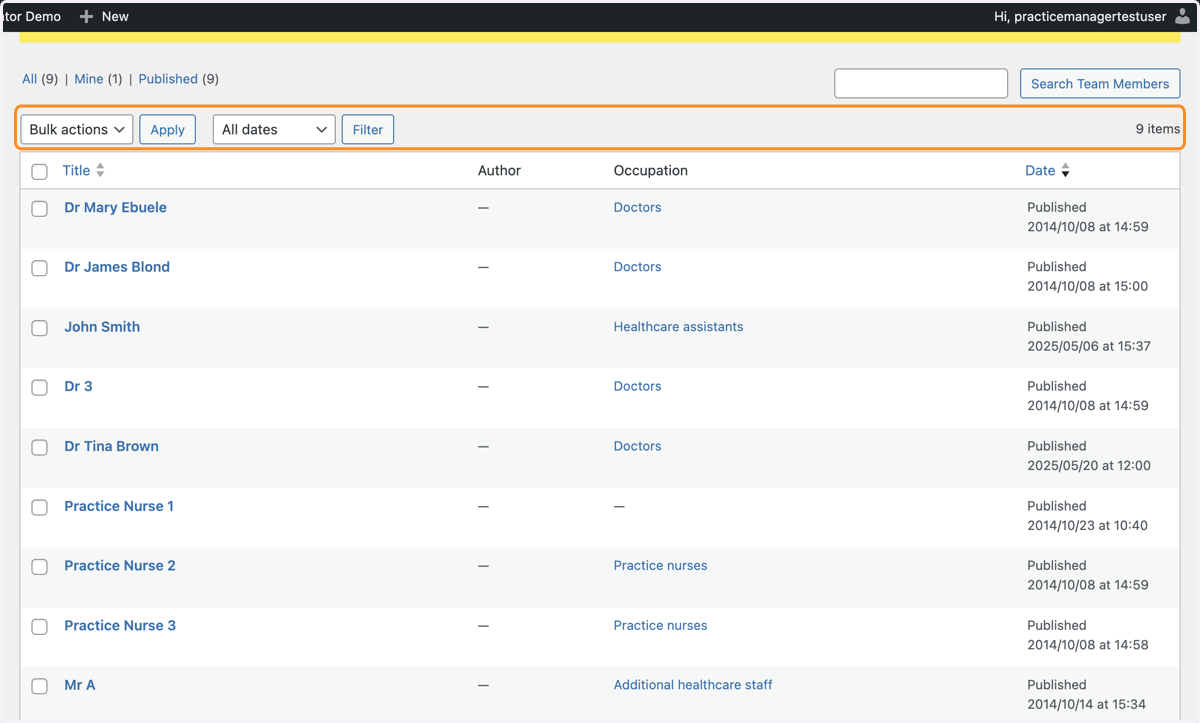Open the John Smith entry
This screenshot has width=1200, height=723.
point(102,327)
